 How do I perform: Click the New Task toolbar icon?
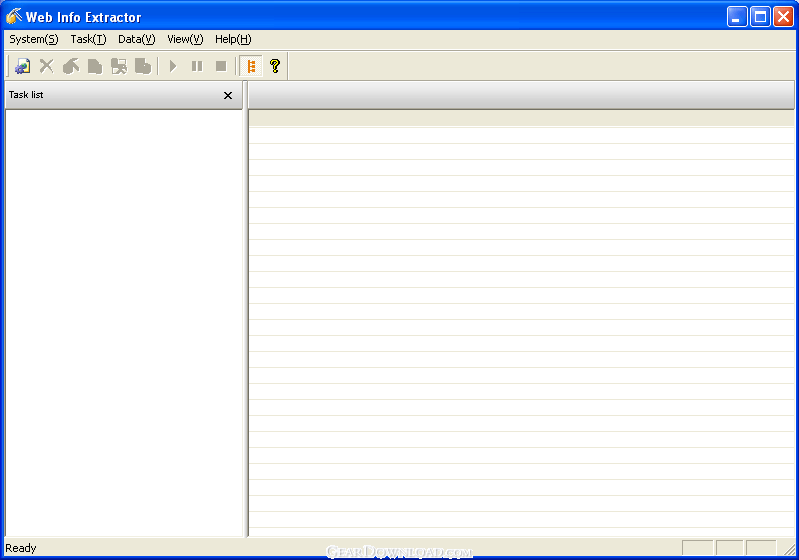(22, 66)
